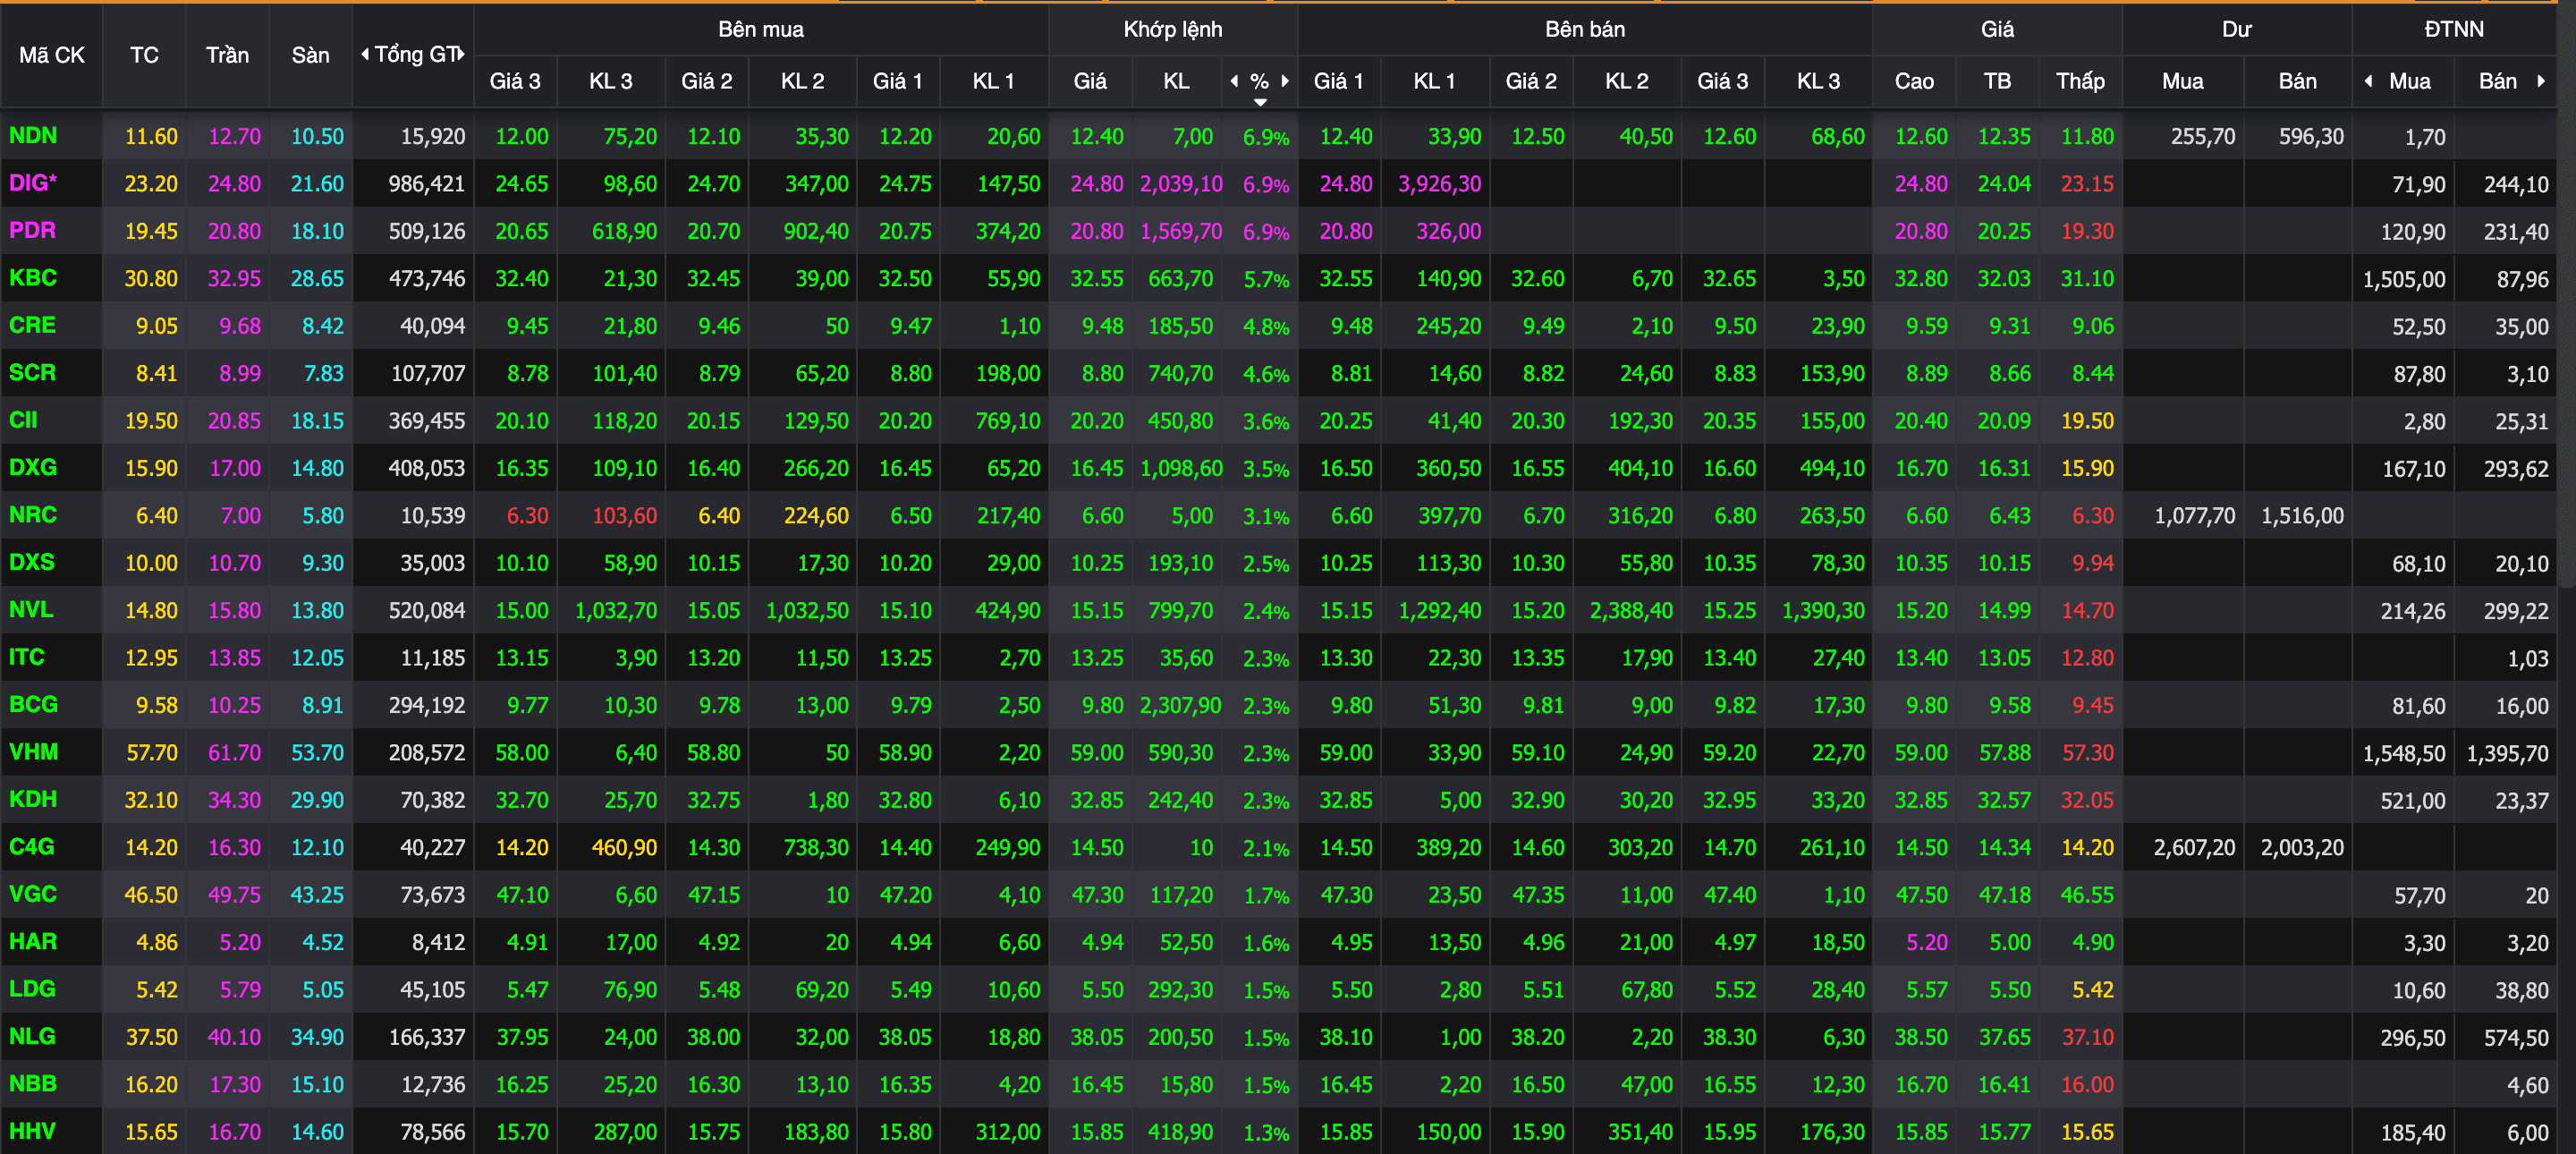Click NVL total value 520,084

coord(427,610)
